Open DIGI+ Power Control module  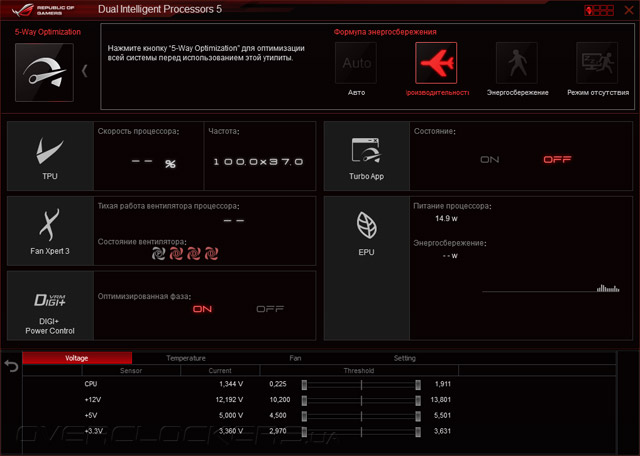pyautogui.click(x=50, y=306)
